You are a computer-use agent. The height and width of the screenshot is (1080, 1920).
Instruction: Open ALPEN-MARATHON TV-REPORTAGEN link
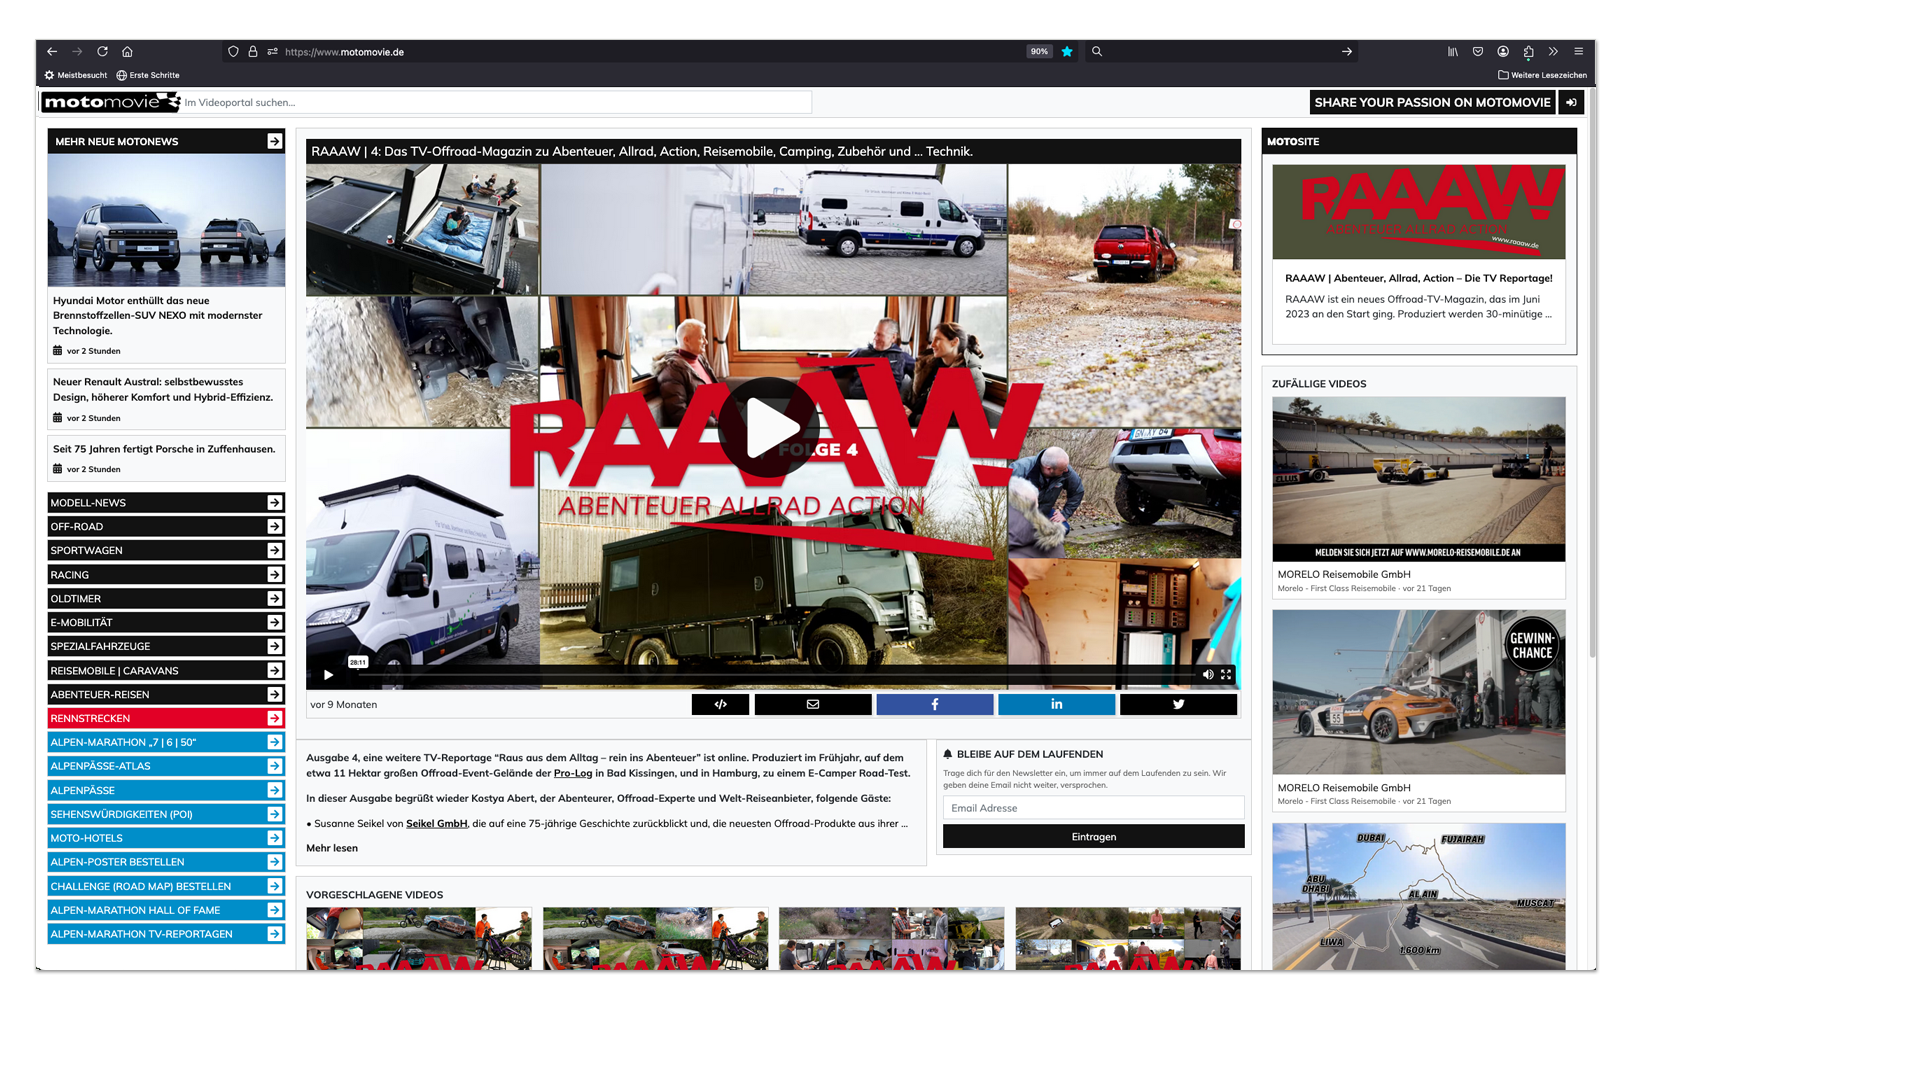(x=166, y=934)
